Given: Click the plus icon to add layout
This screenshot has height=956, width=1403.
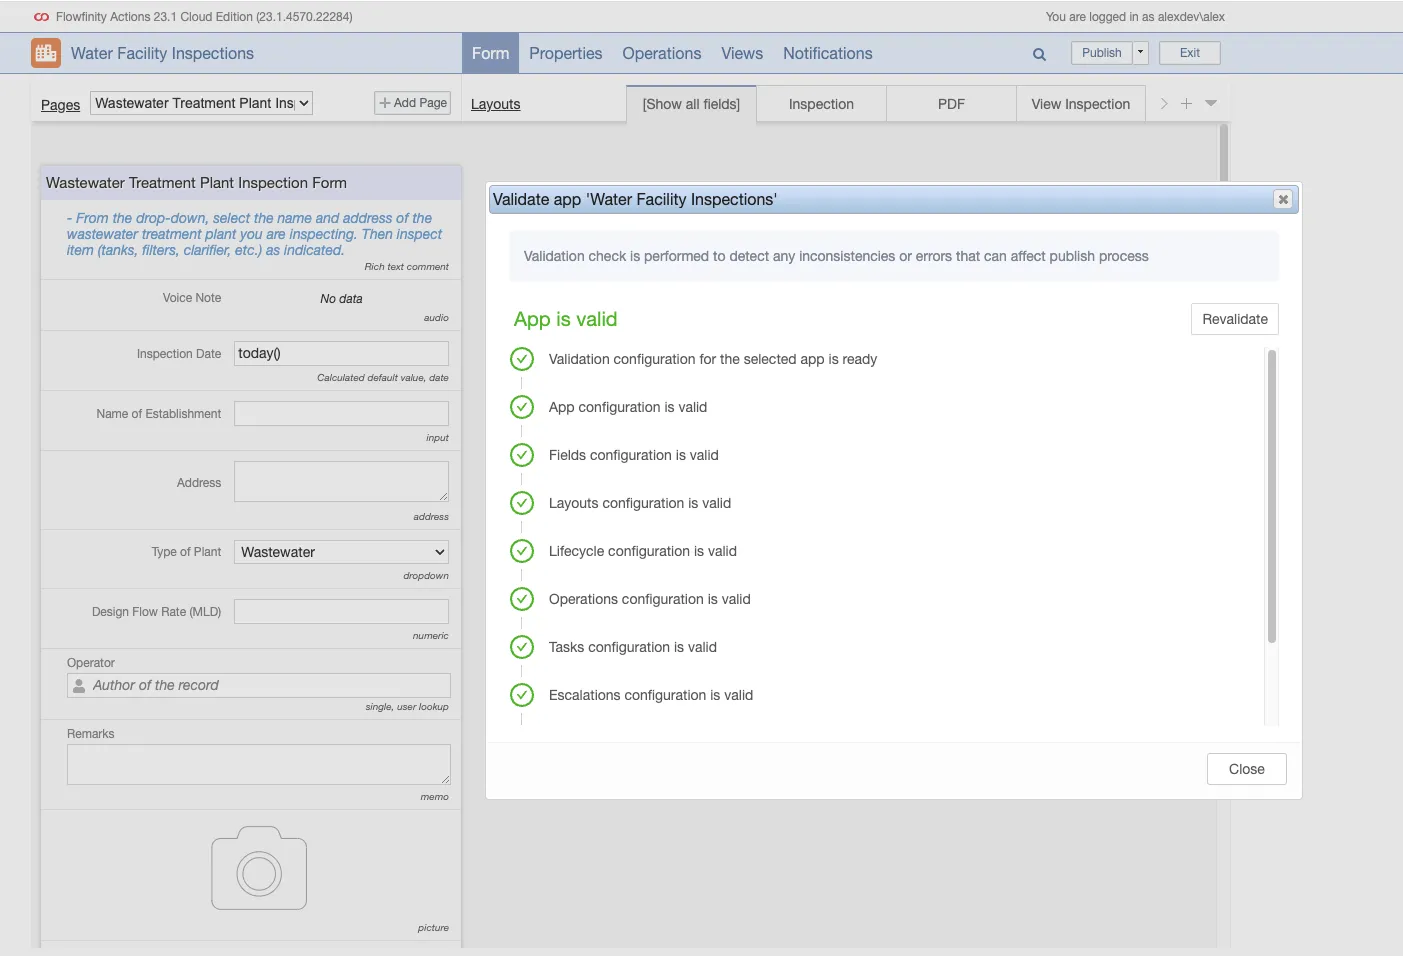Looking at the screenshot, I should pyautogui.click(x=1186, y=104).
